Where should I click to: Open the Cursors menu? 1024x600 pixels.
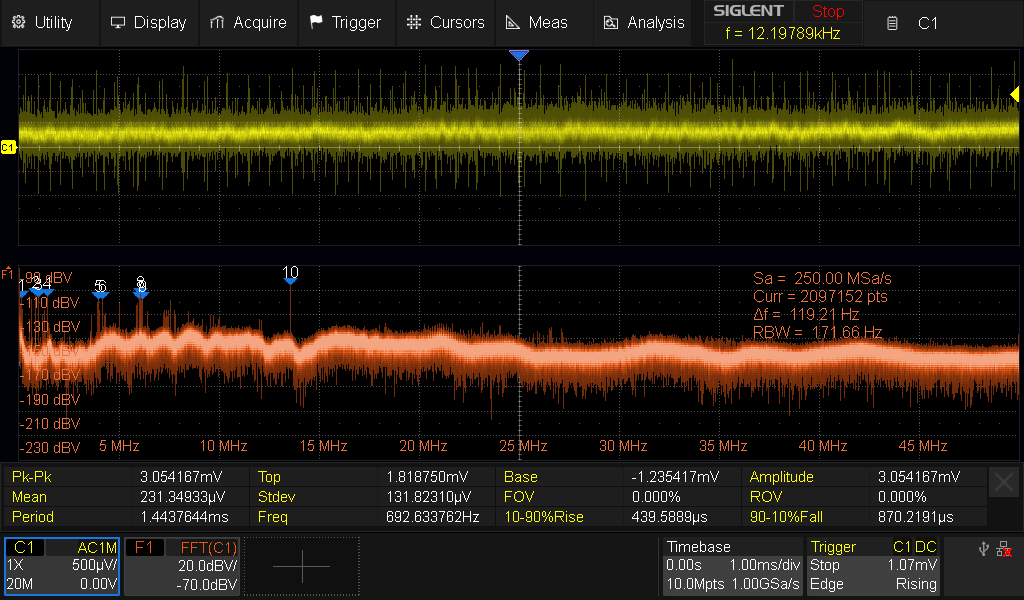click(446, 22)
